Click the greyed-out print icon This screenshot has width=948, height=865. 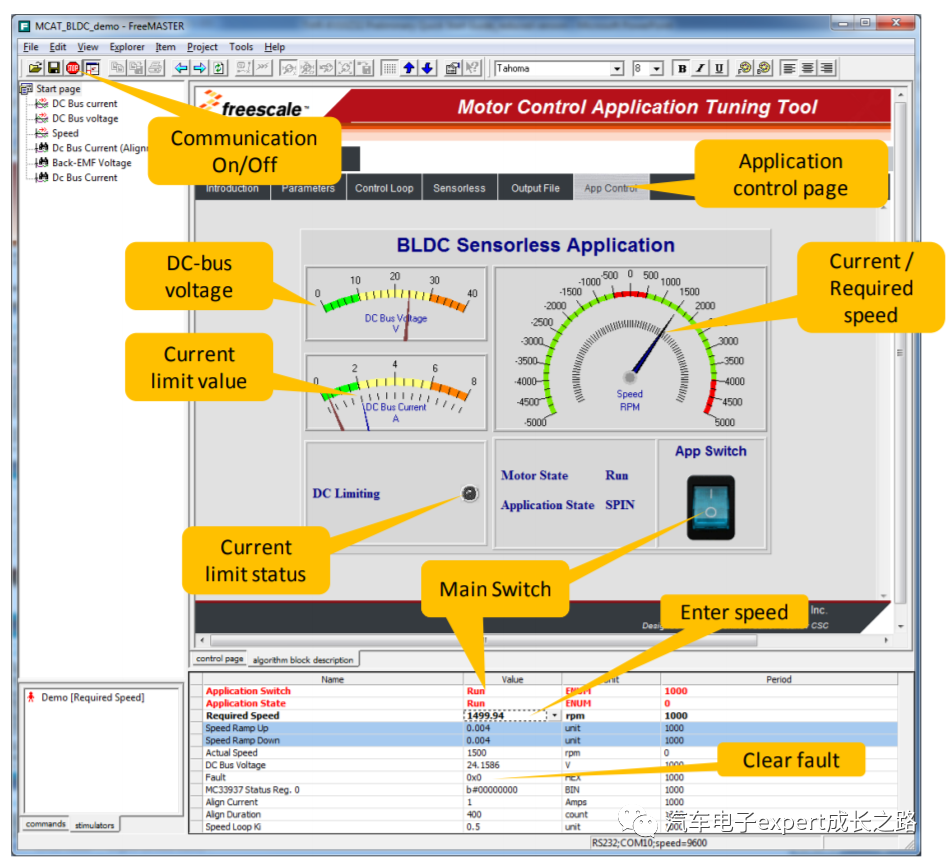pos(156,68)
